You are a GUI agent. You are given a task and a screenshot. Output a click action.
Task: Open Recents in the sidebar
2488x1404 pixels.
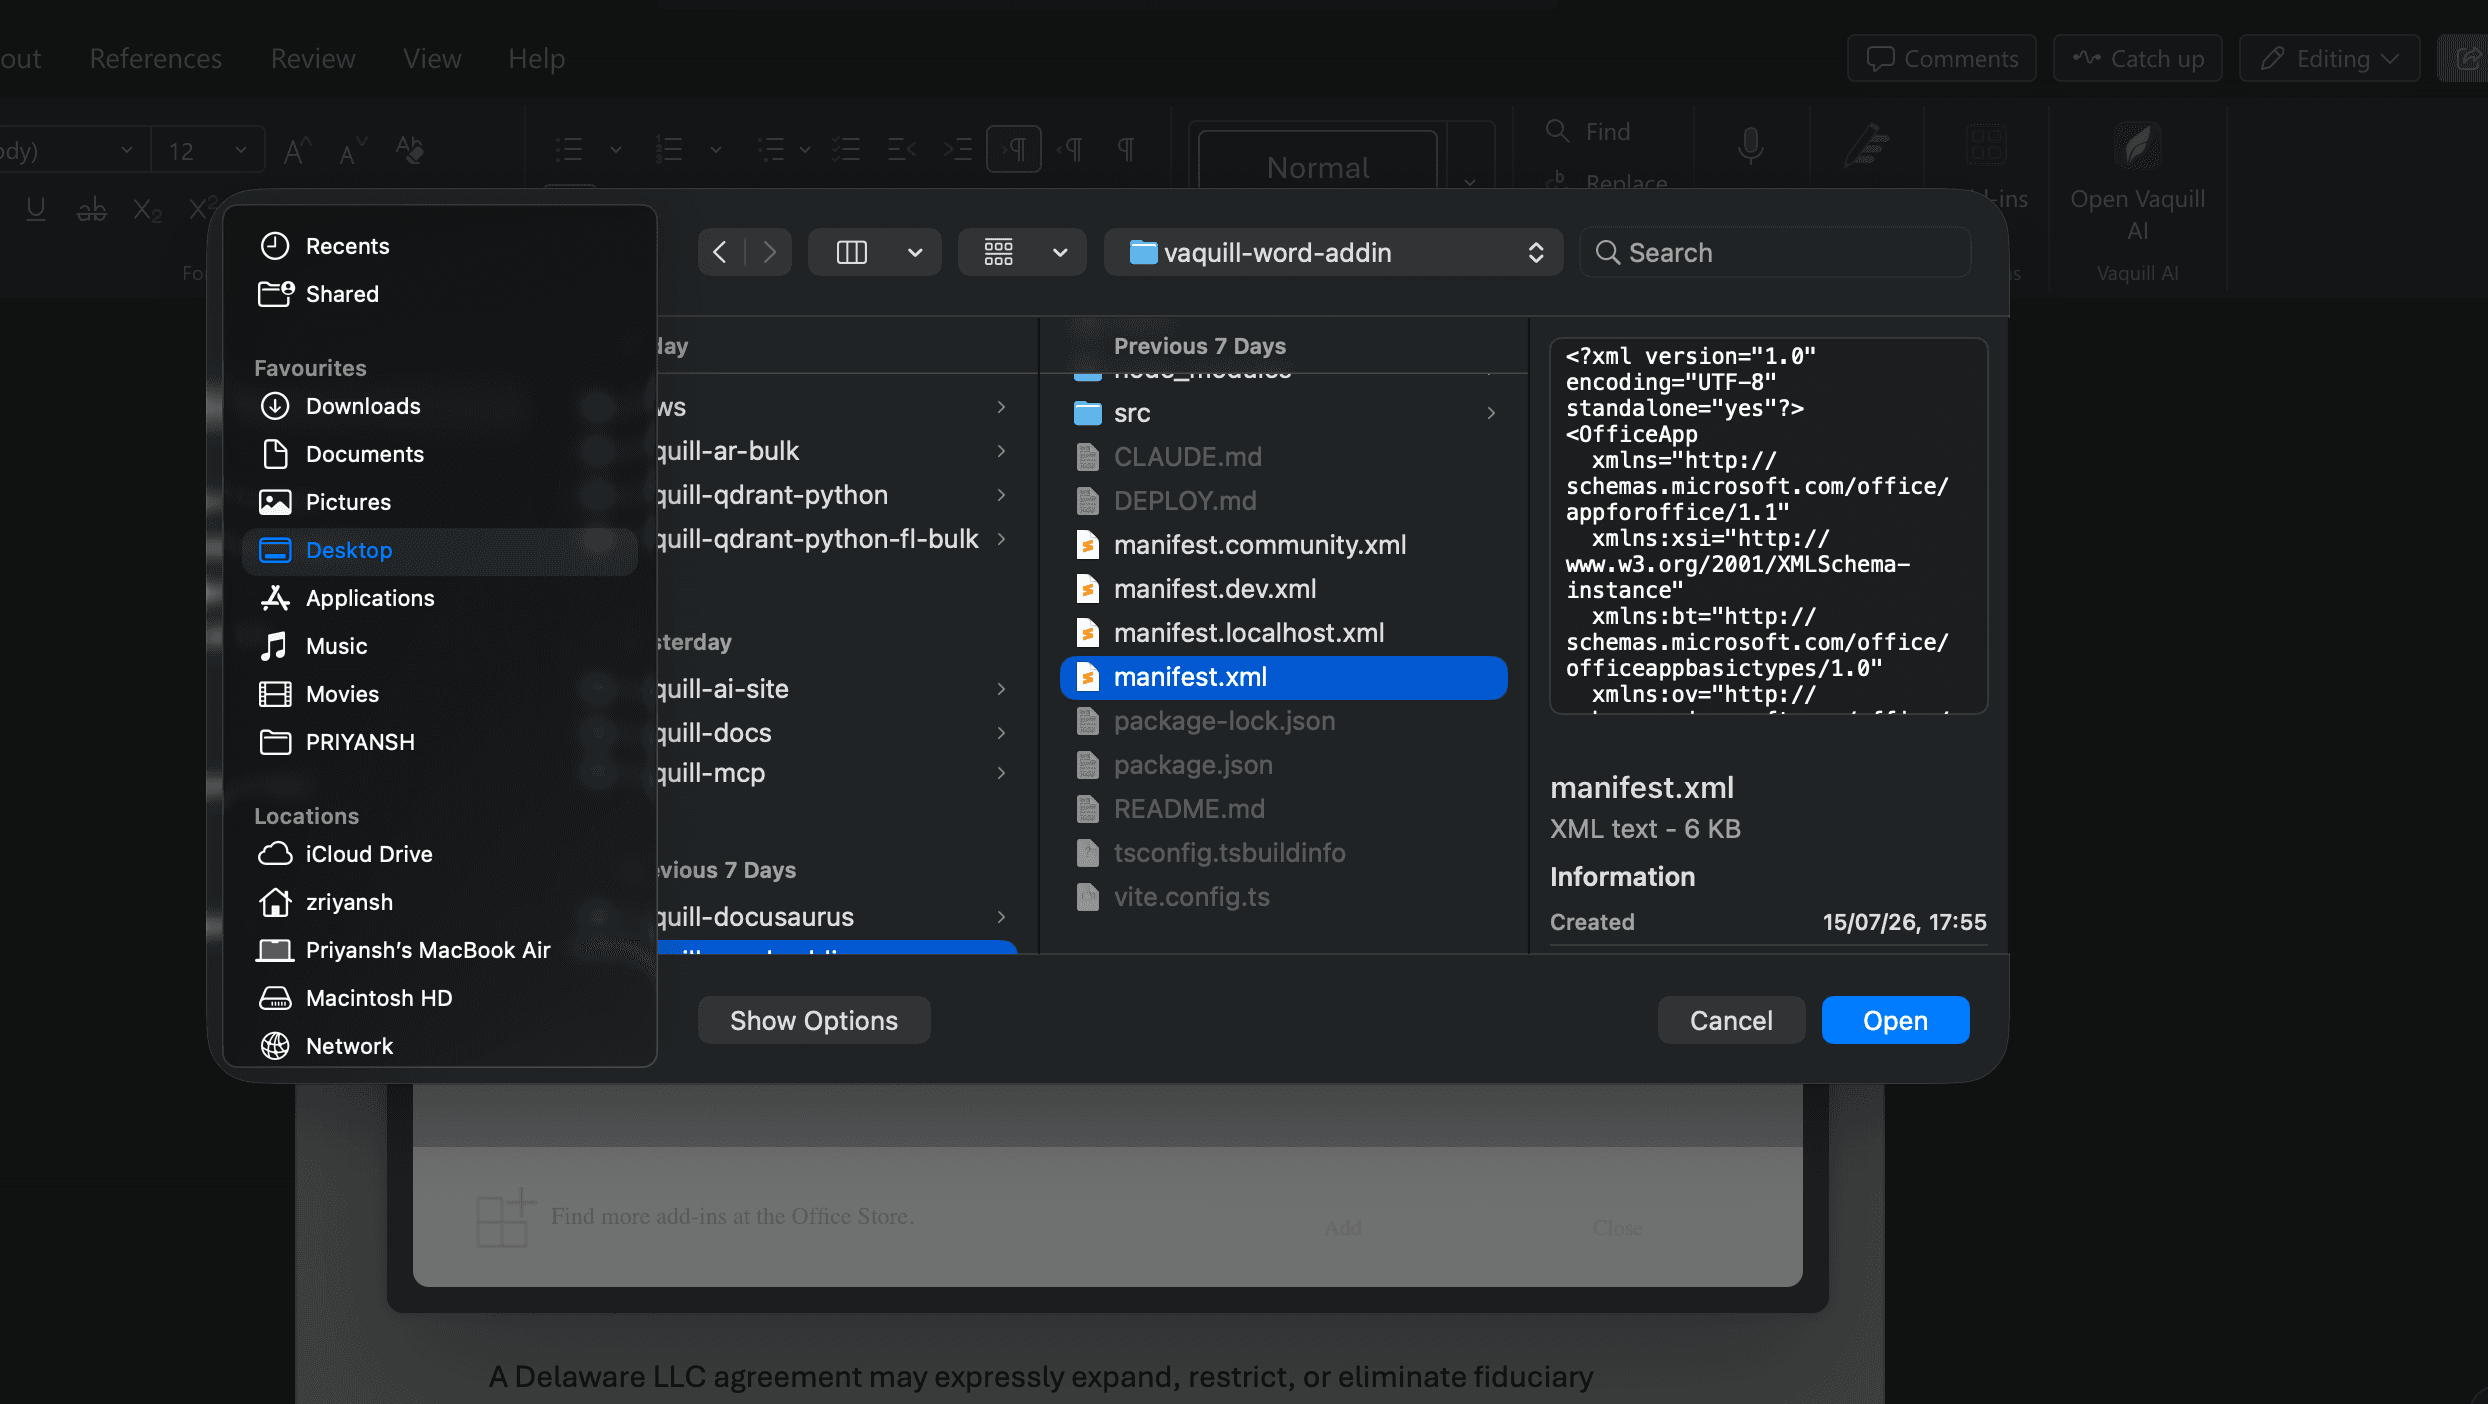pos(440,246)
